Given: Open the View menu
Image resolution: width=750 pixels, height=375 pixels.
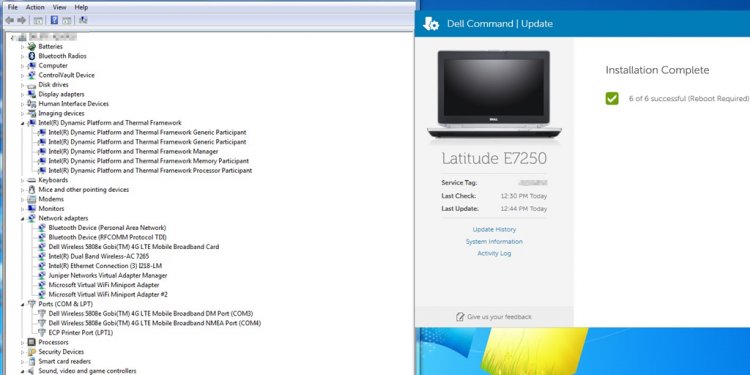Looking at the screenshot, I should pos(59,7).
